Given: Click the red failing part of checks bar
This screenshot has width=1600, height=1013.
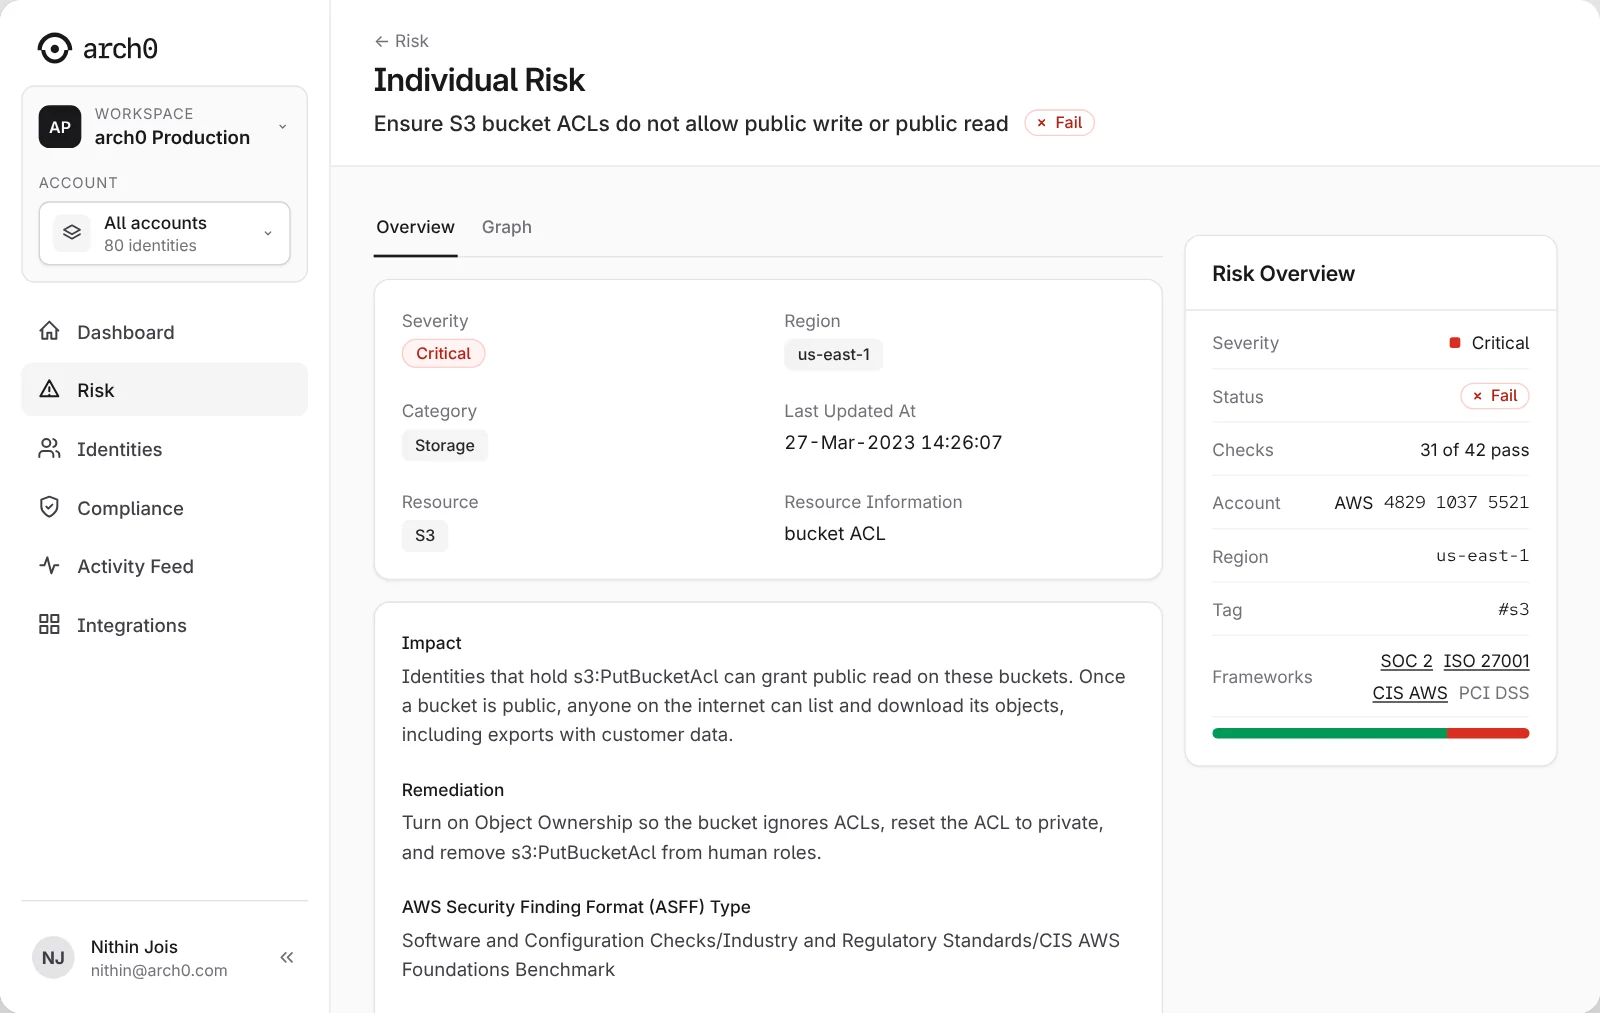Looking at the screenshot, I should tap(1488, 733).
